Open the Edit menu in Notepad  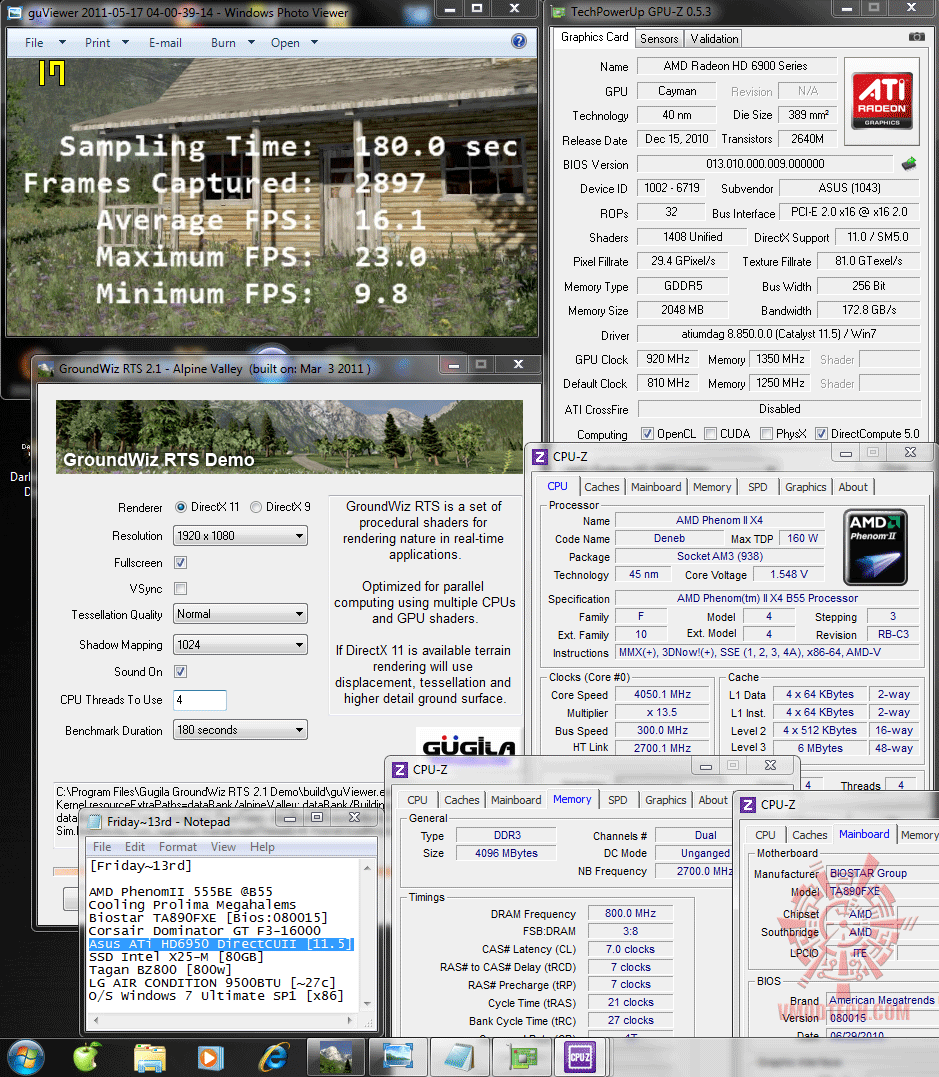(135, 847)
